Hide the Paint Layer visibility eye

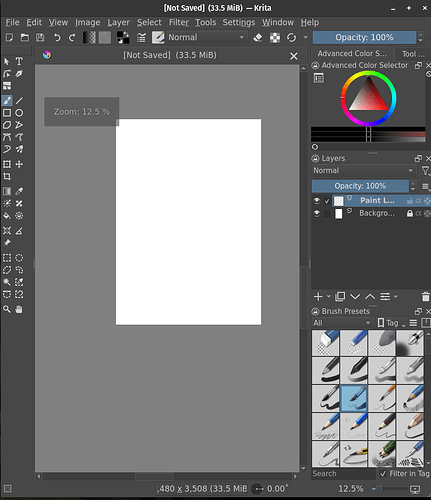pyautogui.click(x=317, y=201)
